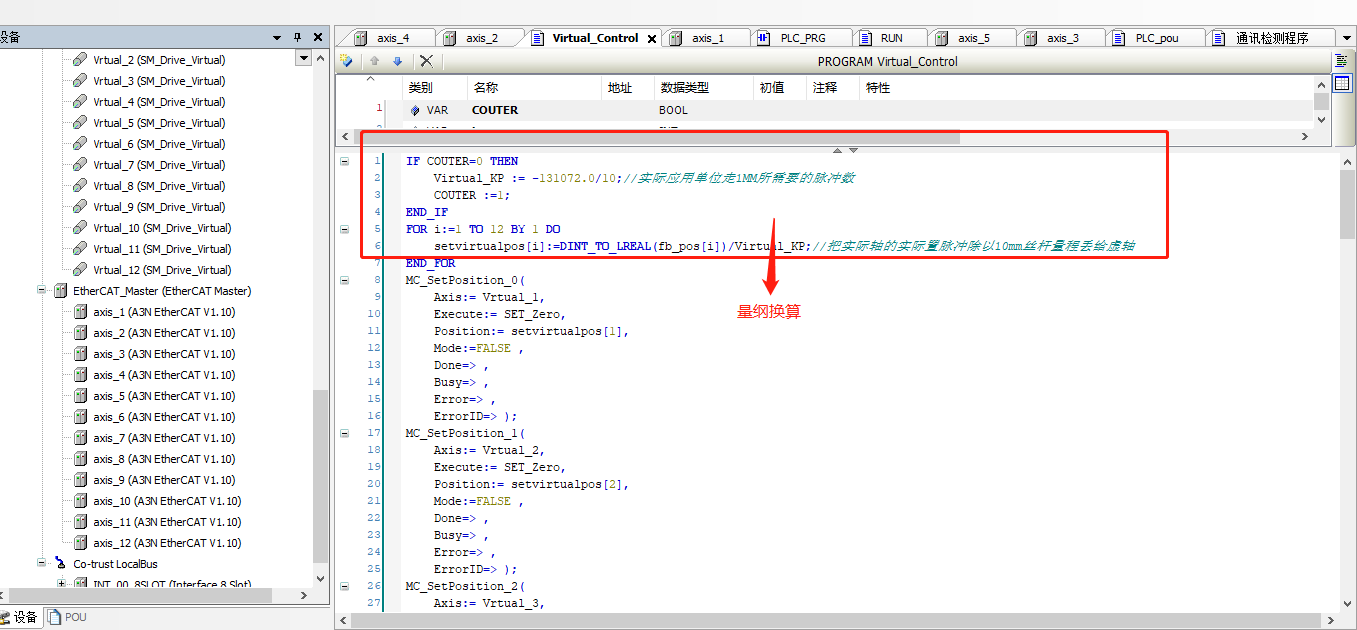Switch to the POU bottom panel tab

[67, 617]
